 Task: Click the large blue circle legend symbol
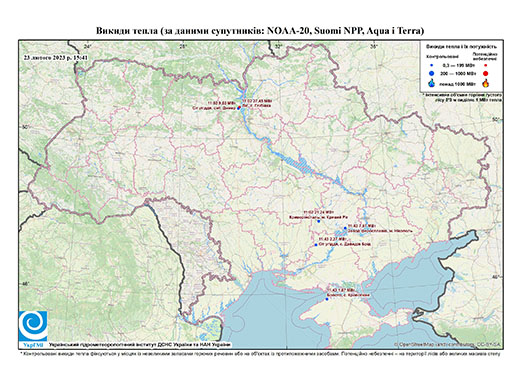(432, 73)
